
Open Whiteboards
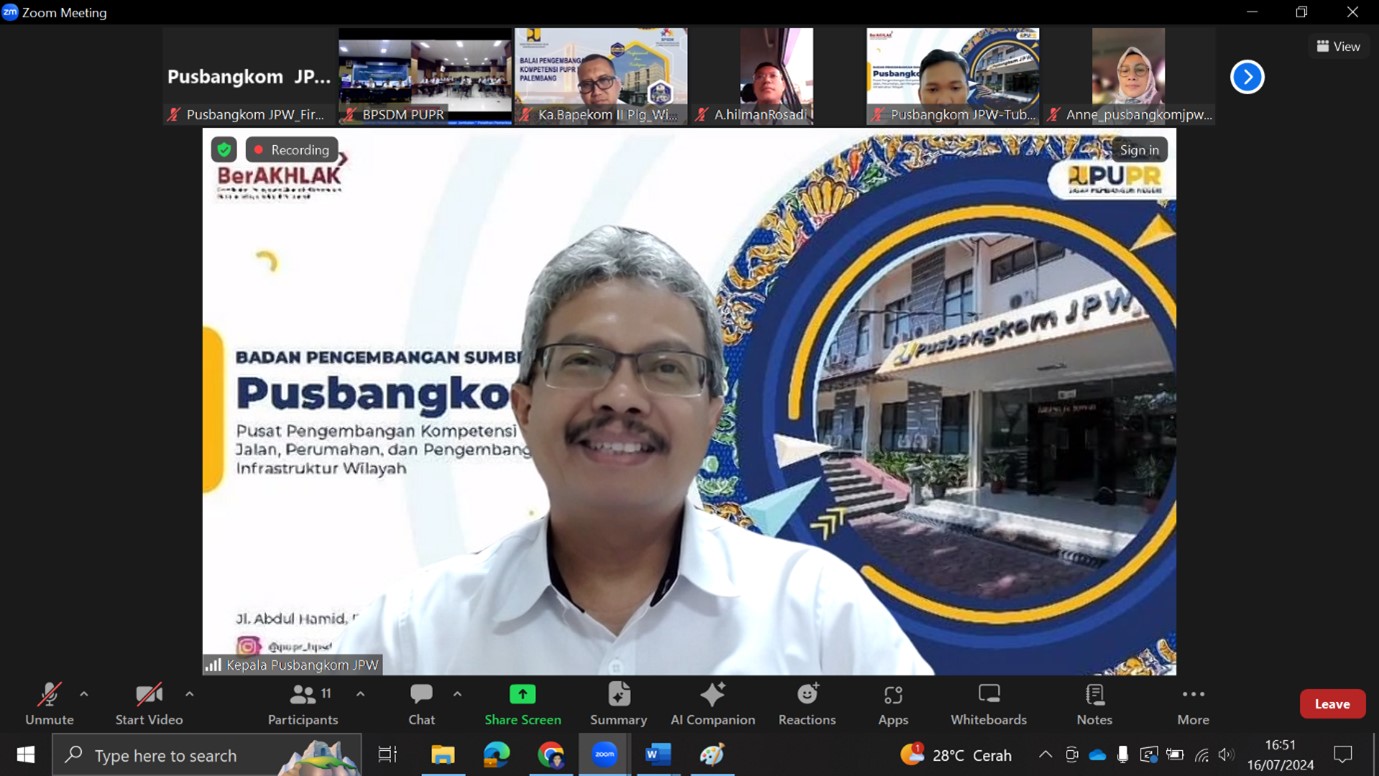(x=989, y=704)
